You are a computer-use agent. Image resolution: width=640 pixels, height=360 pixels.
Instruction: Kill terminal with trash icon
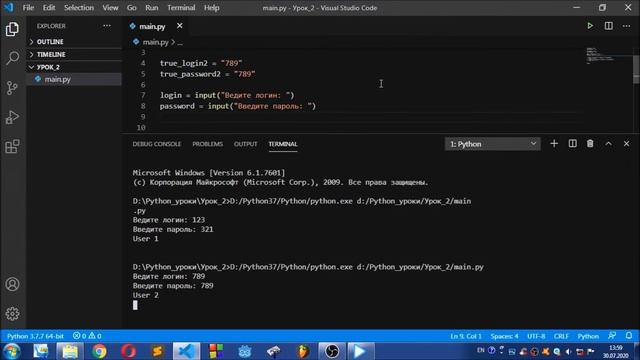click(x=590, y=144)
